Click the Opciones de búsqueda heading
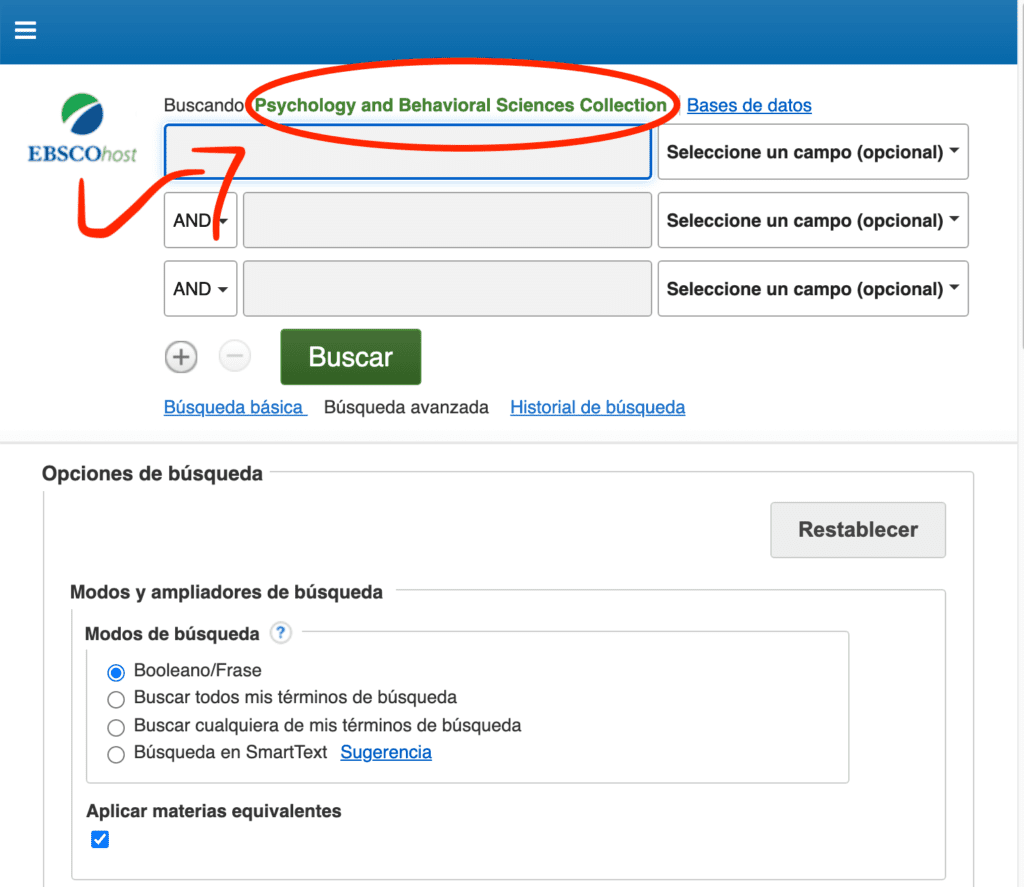This screenshot has width=1024, height=887. coord(152,474)
